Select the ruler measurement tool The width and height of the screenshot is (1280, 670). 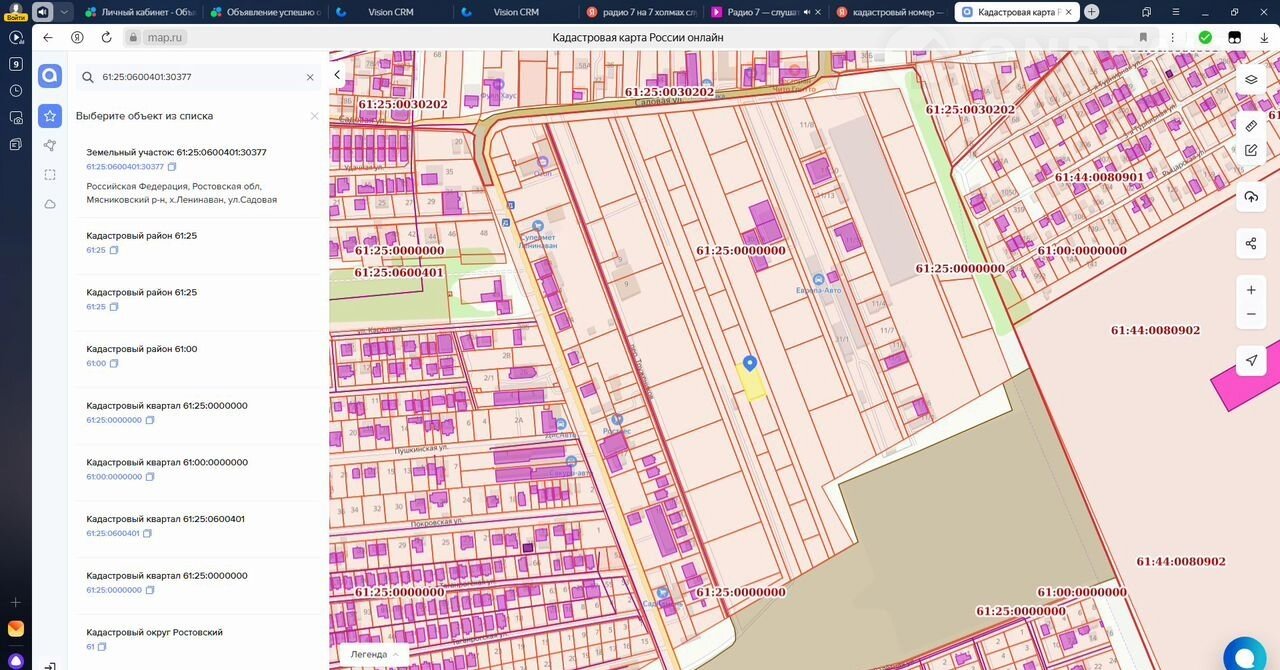(1250, 126)
